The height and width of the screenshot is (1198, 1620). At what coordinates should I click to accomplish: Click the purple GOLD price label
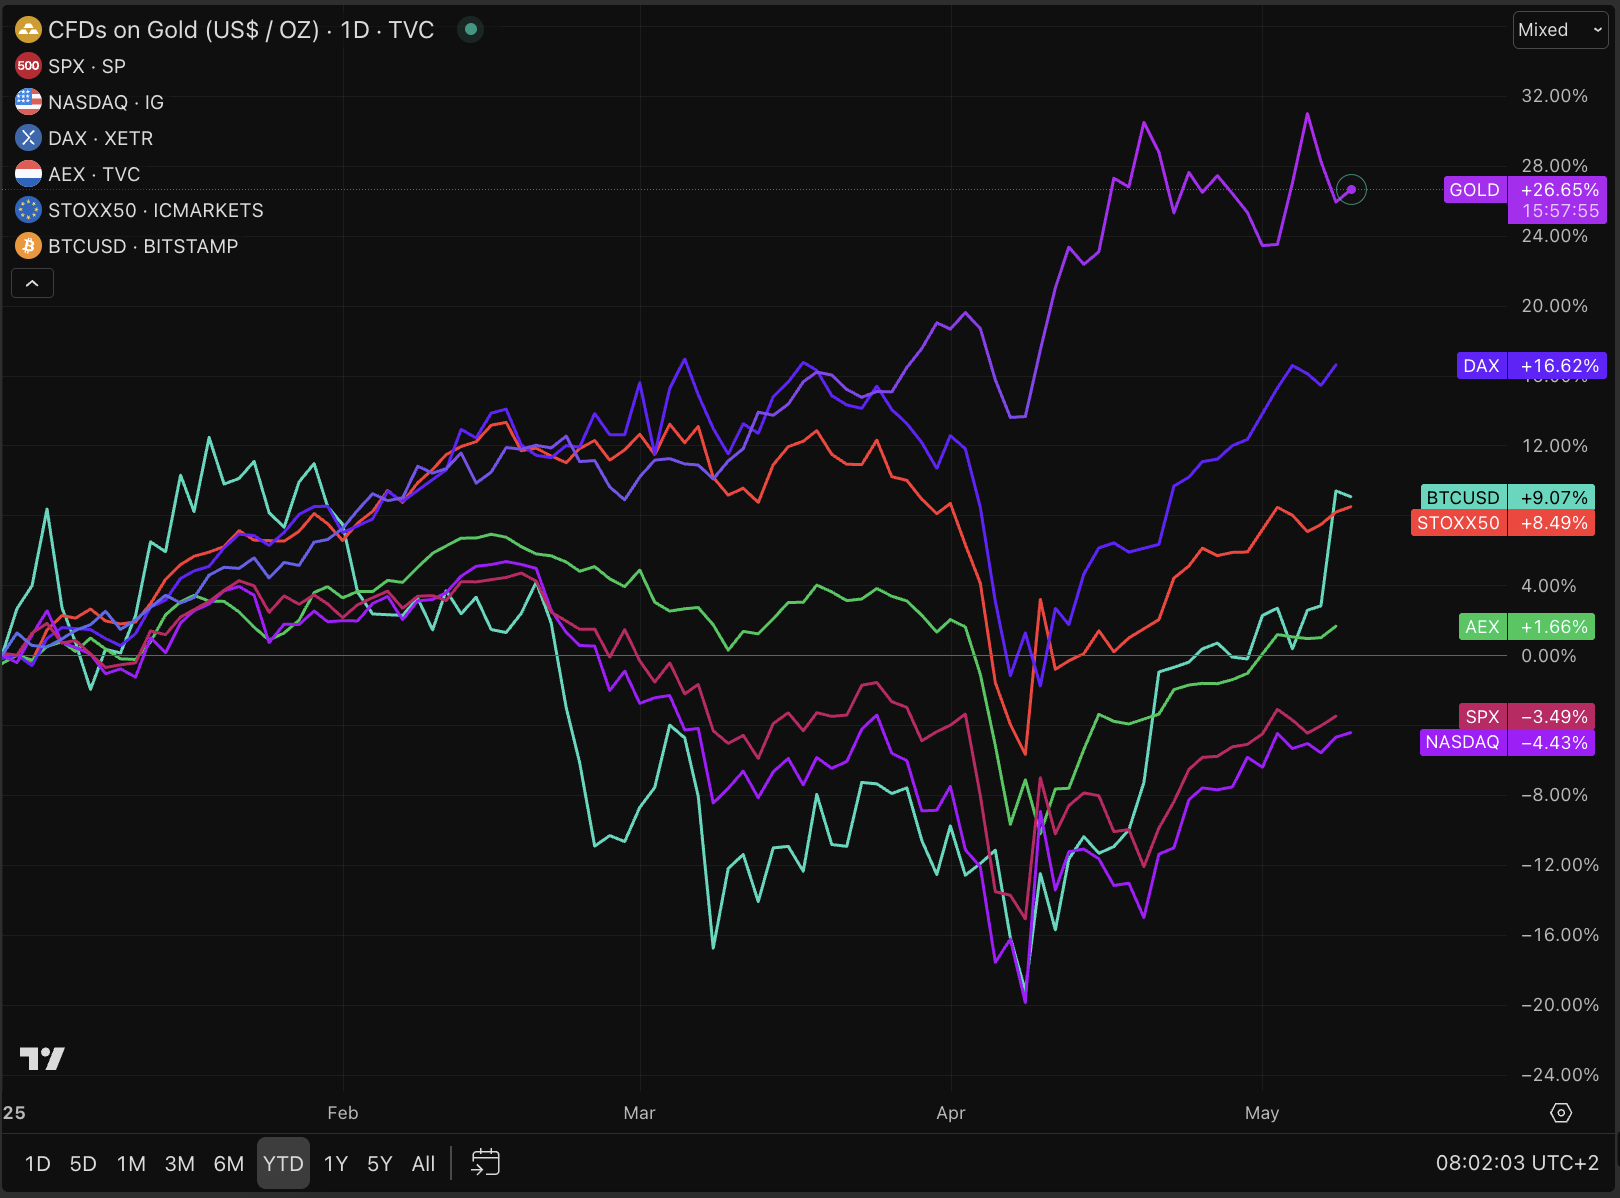pyautogui.click(x=1475, y=190)
